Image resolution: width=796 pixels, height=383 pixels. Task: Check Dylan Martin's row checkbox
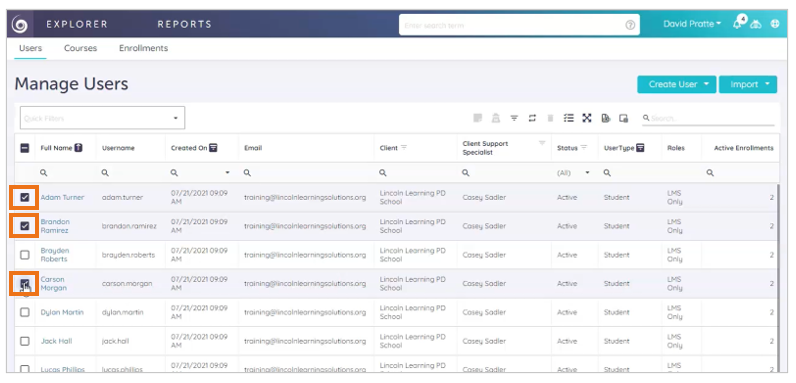24,312
